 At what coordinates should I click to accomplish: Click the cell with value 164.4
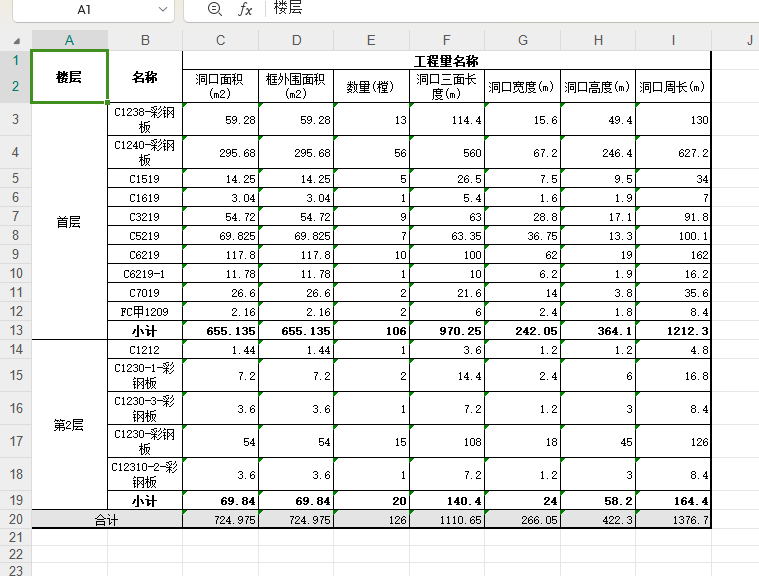673,500
